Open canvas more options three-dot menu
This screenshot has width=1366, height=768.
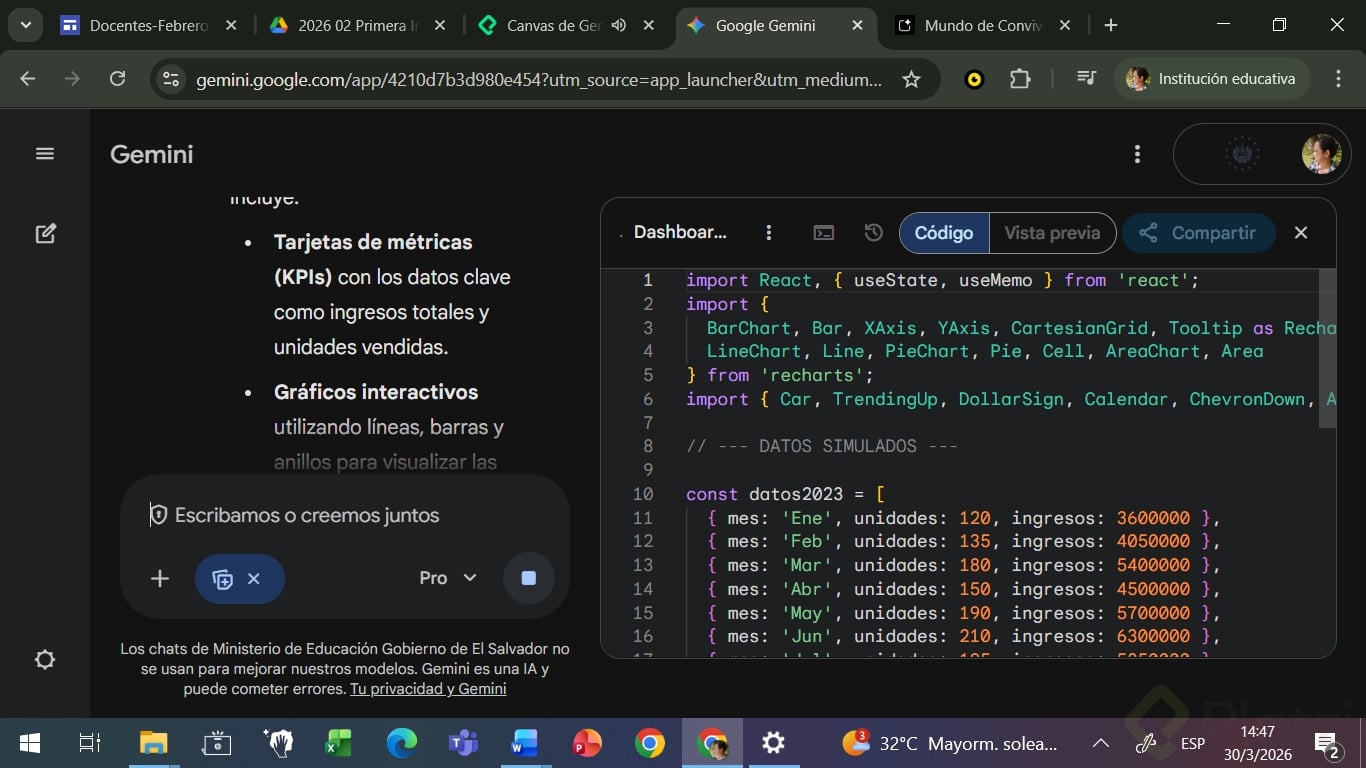(768, 233)
